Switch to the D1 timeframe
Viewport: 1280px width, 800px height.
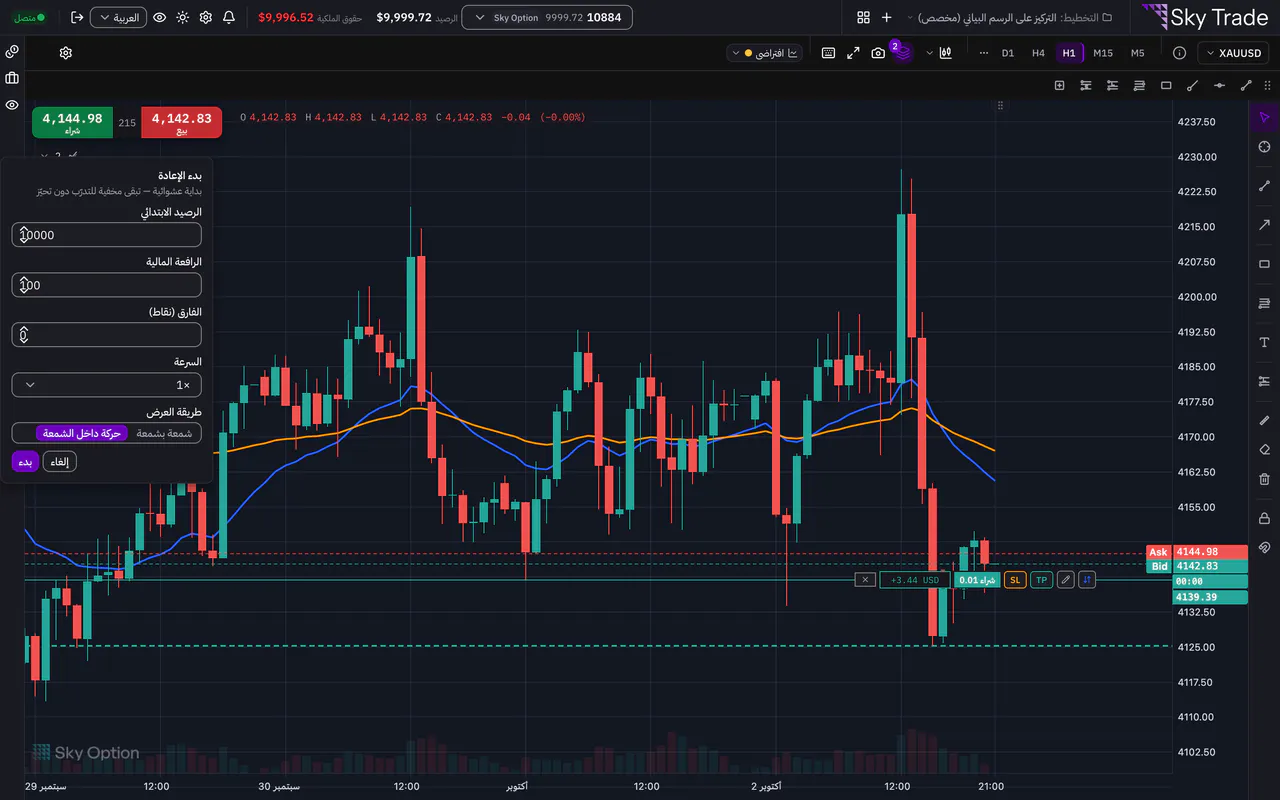(x=1008, y=53)
